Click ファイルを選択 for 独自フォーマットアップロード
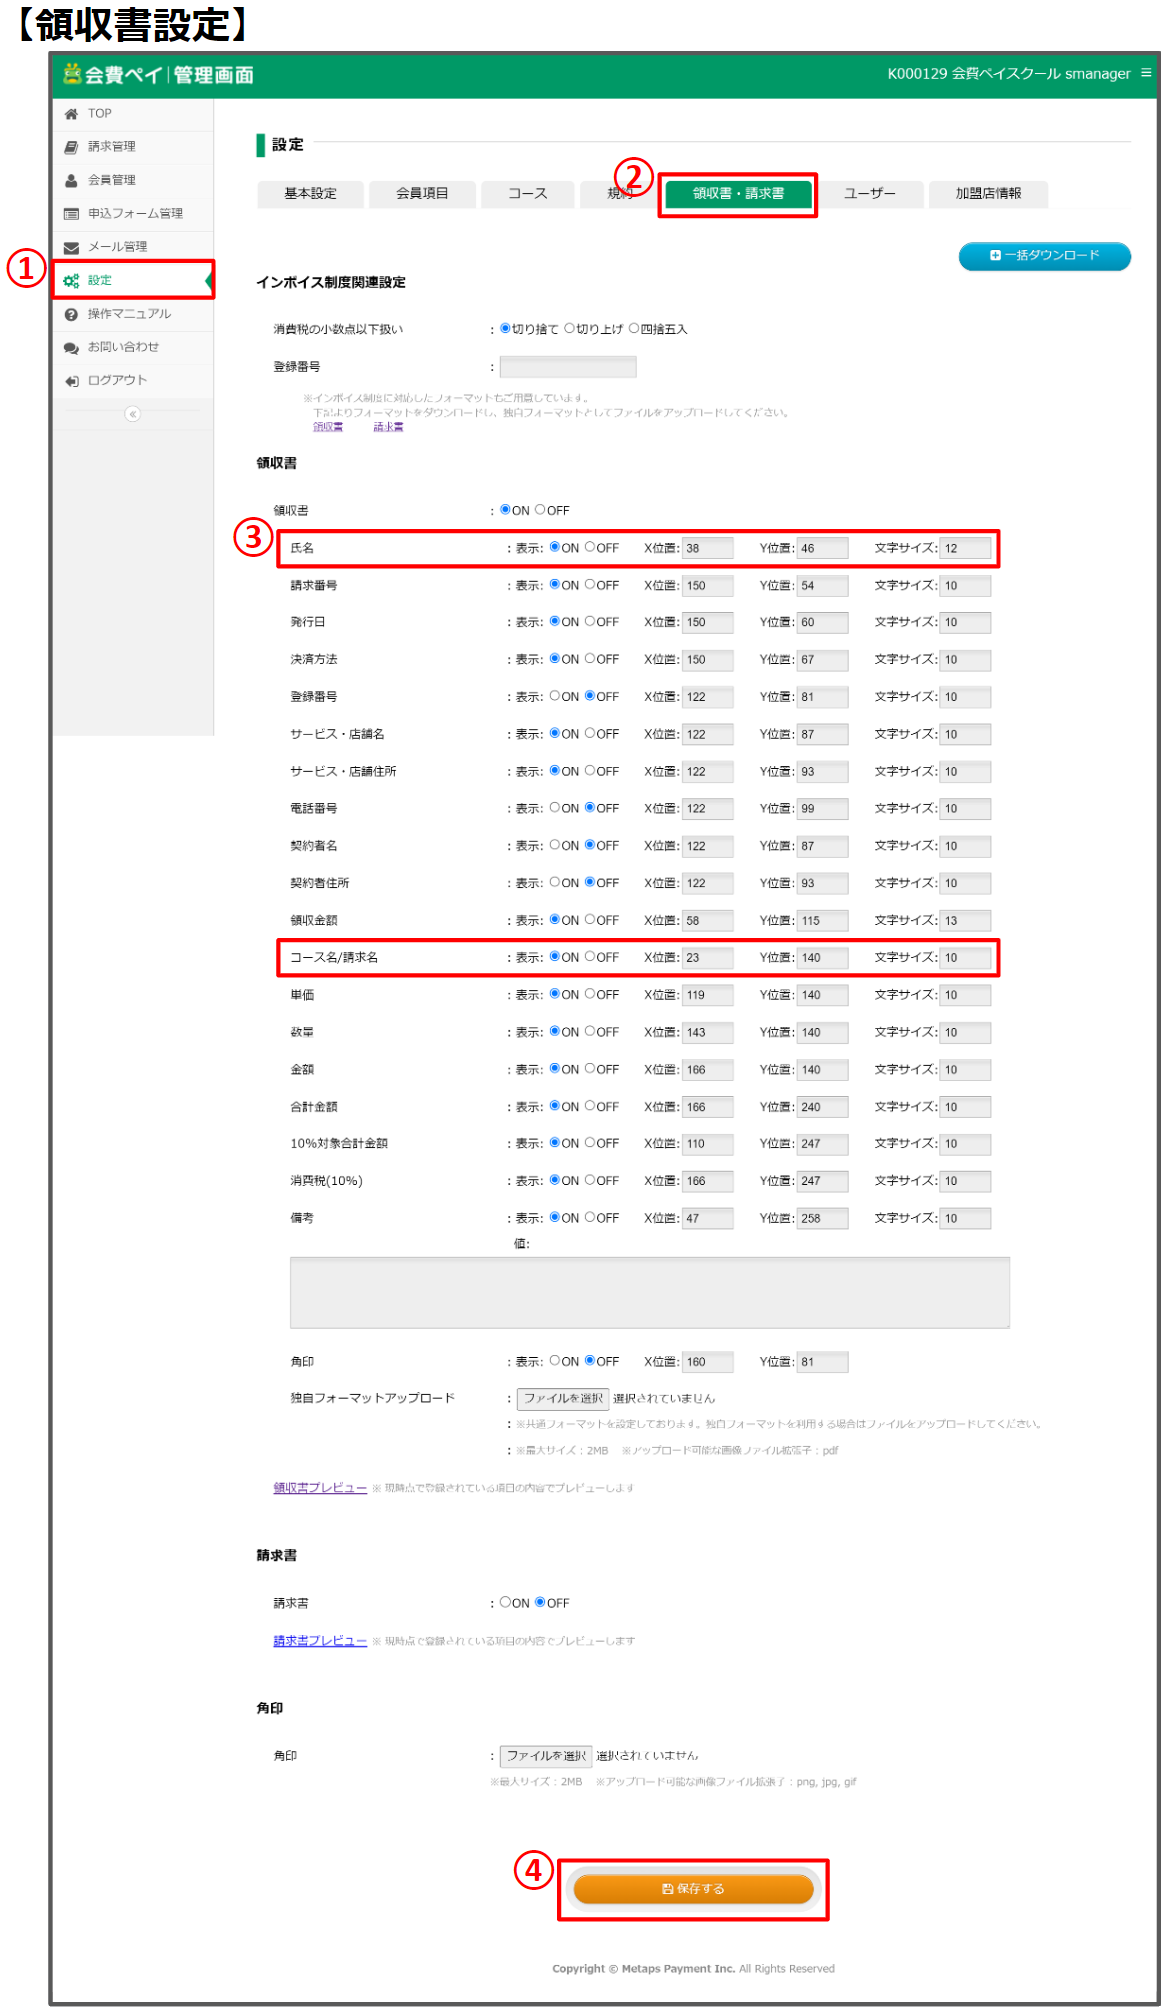The image size is (1167, 2008). [x=562, y=1398]
